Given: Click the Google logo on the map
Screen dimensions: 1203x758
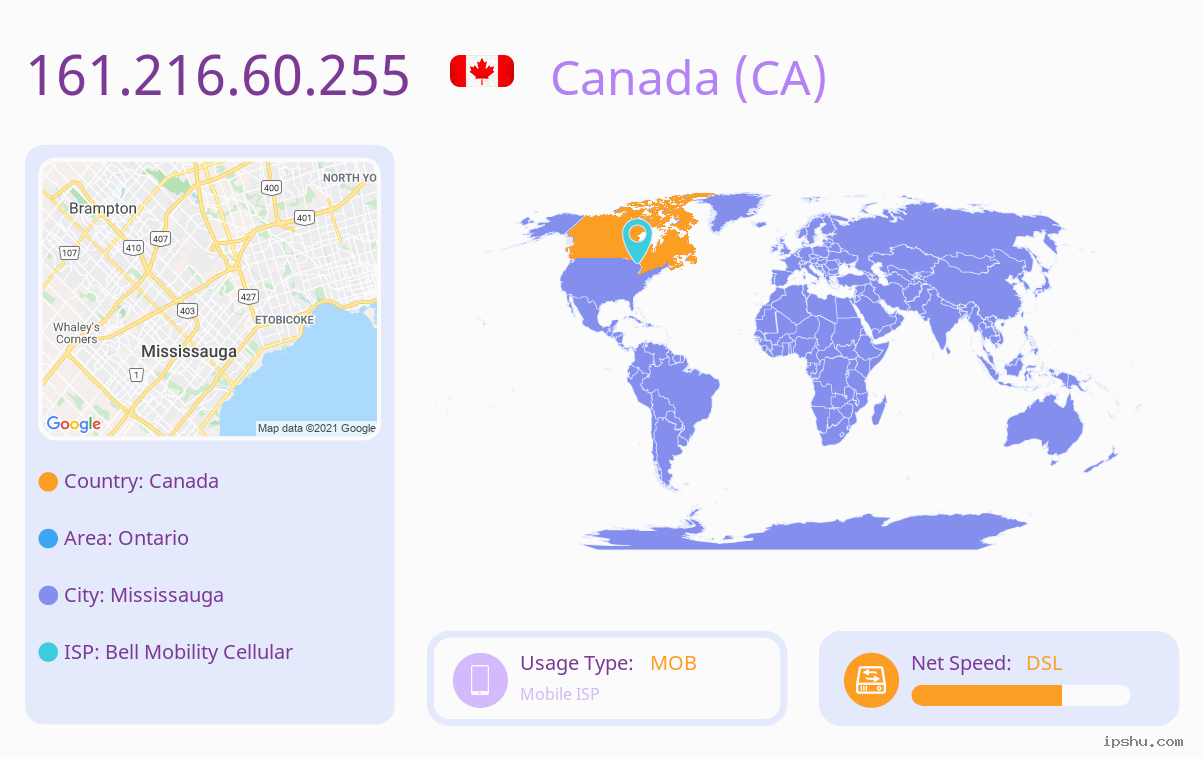Looking at the screenshot, I should 74,424.
